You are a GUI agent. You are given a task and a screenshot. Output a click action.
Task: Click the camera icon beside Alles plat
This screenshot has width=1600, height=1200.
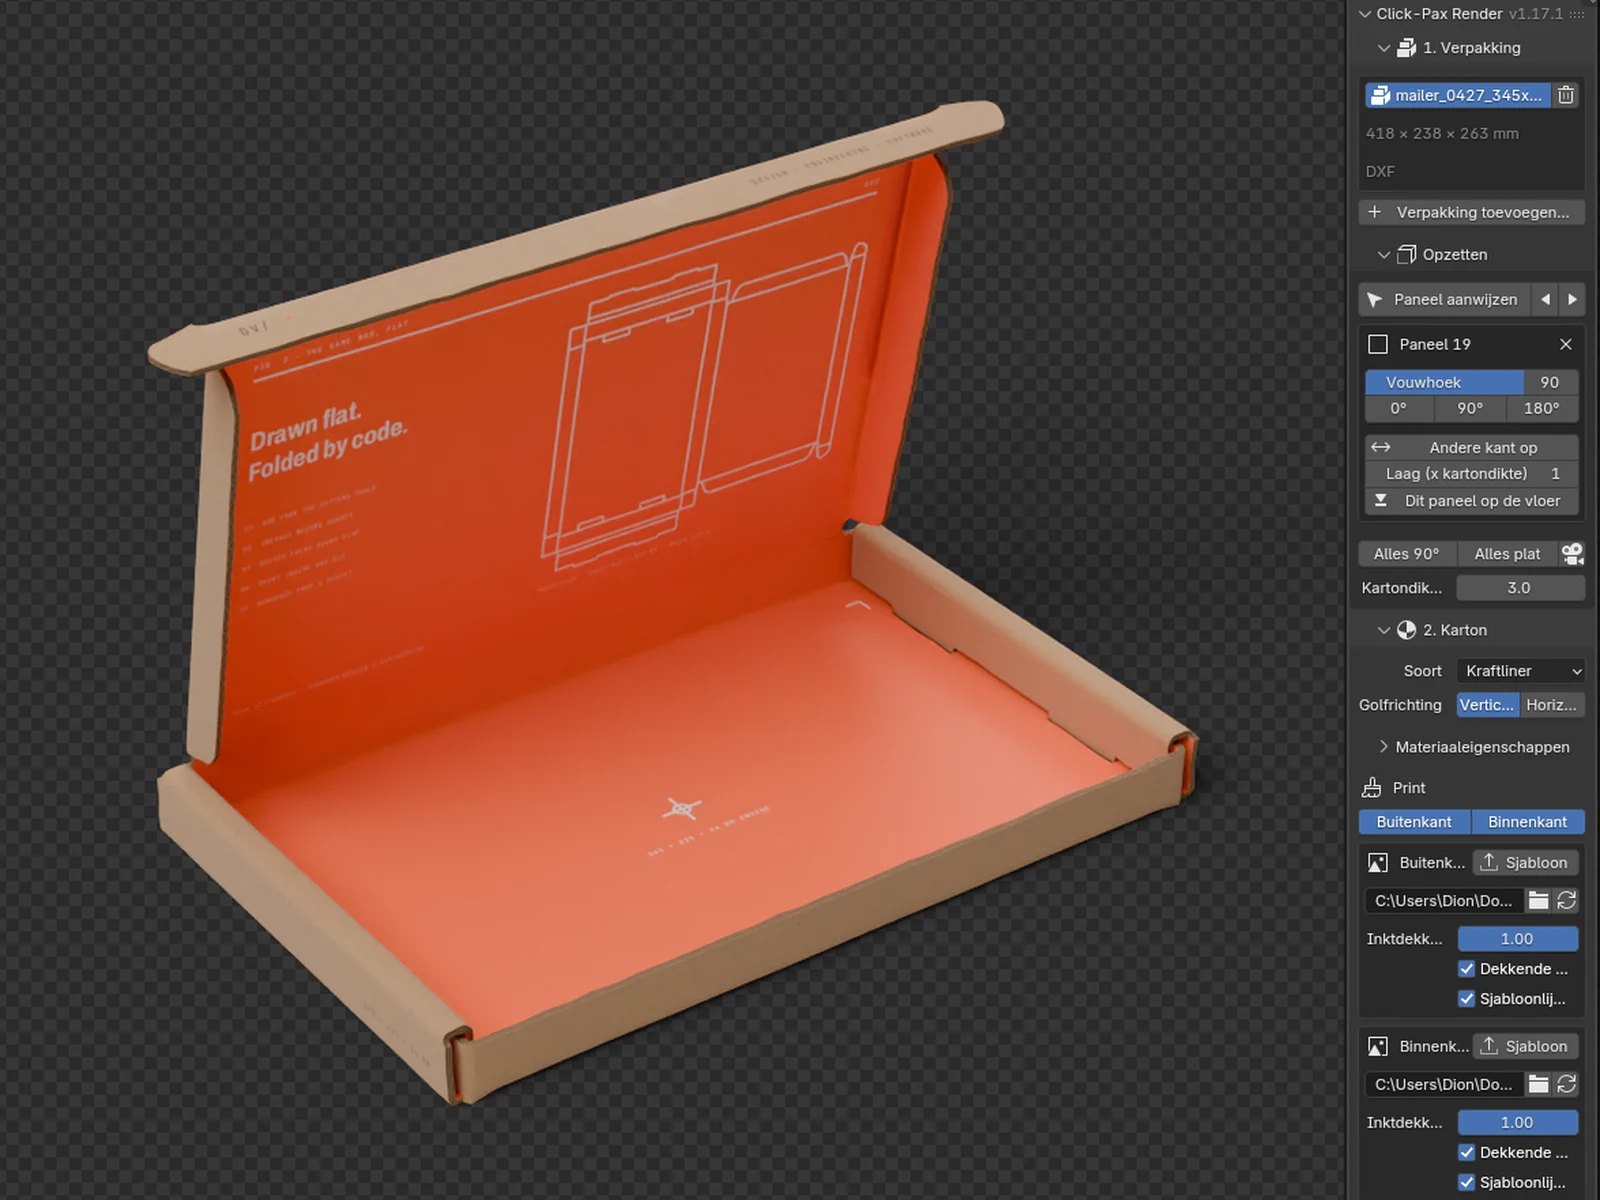1572,554
